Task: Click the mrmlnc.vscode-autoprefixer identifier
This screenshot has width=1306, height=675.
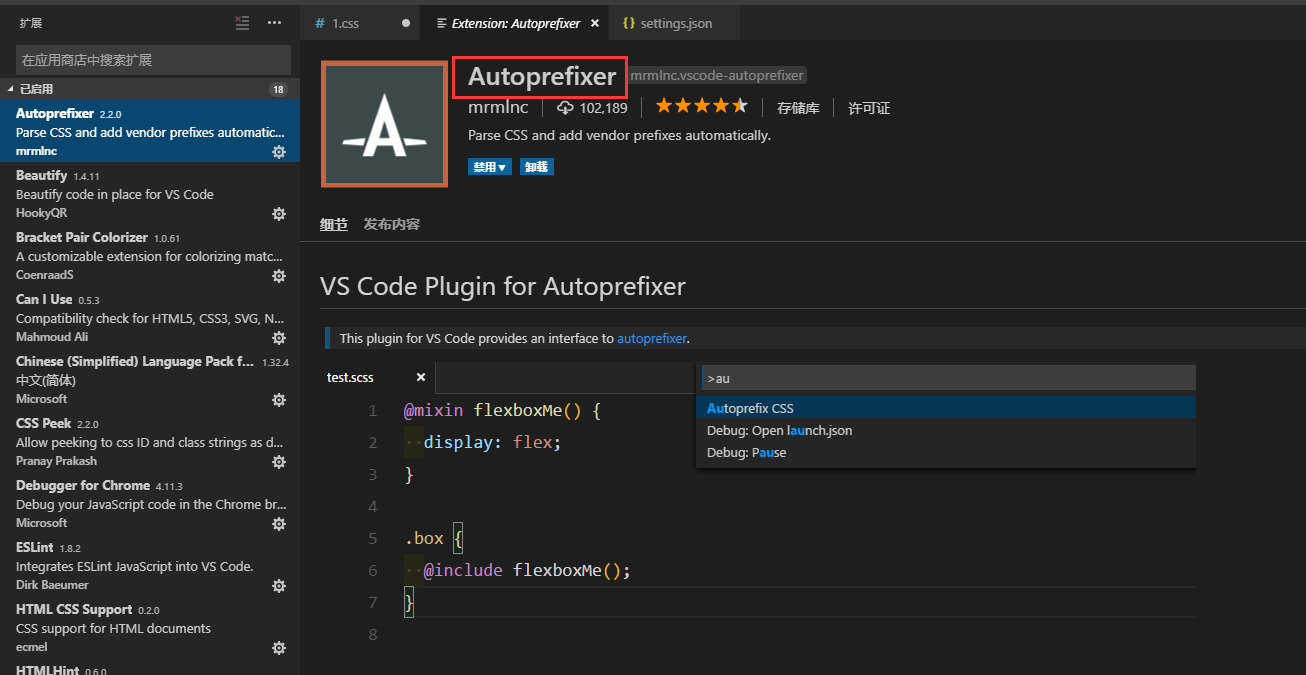Action: (717, 75)
